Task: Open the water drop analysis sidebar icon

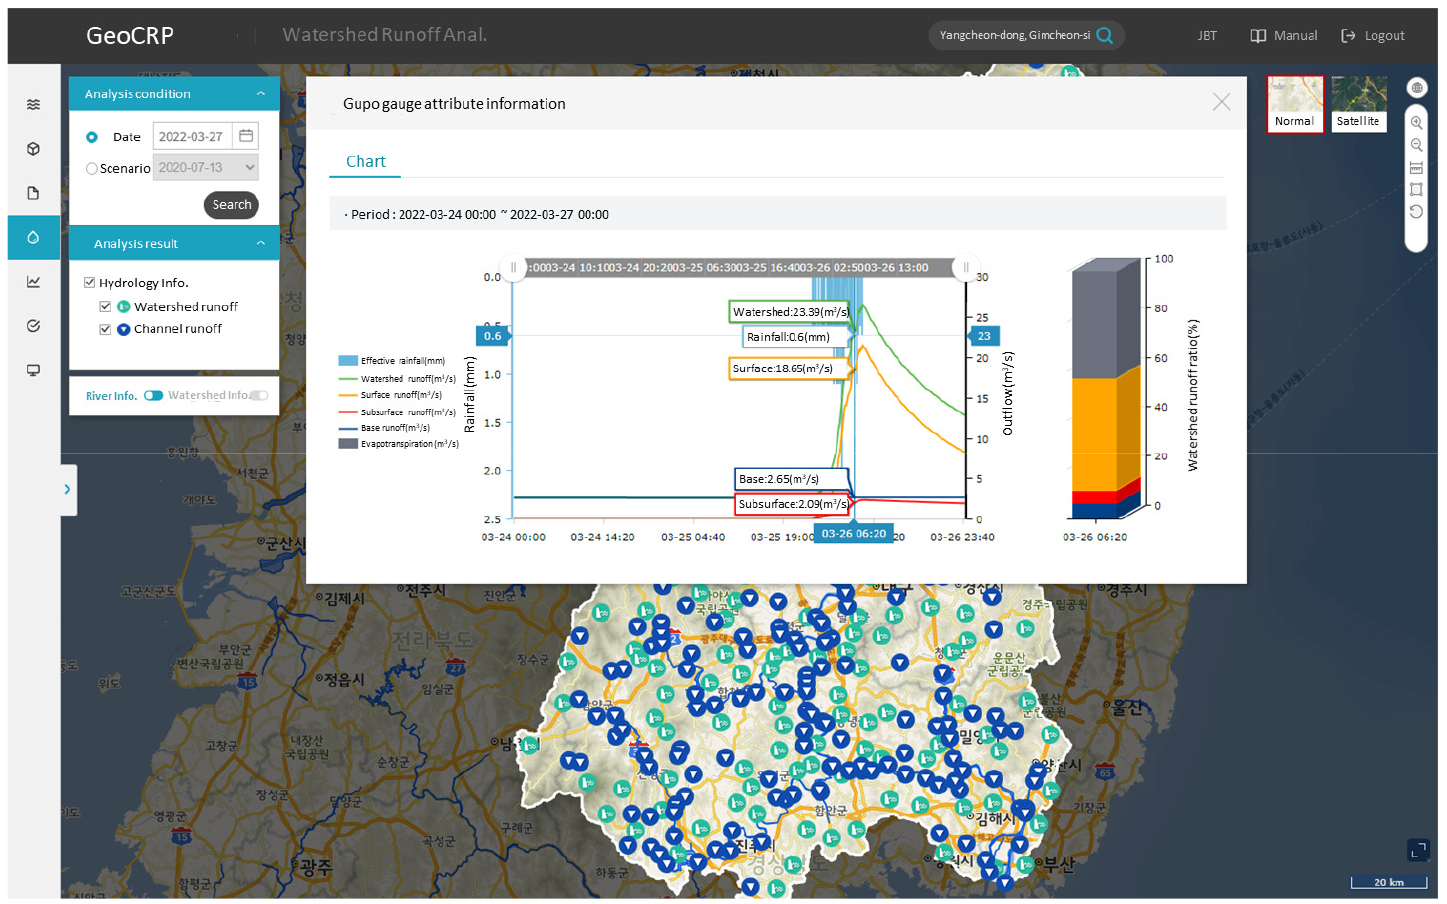Action: [33, 237]
